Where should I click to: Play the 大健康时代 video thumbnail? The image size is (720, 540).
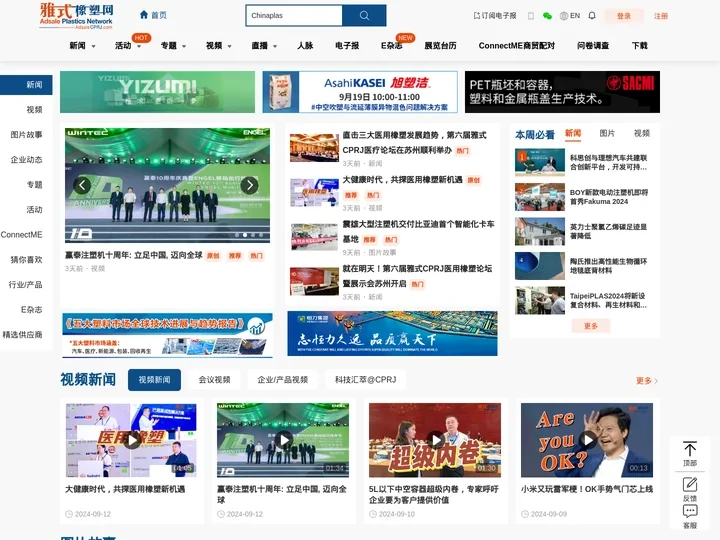click(x=131, y=440)
